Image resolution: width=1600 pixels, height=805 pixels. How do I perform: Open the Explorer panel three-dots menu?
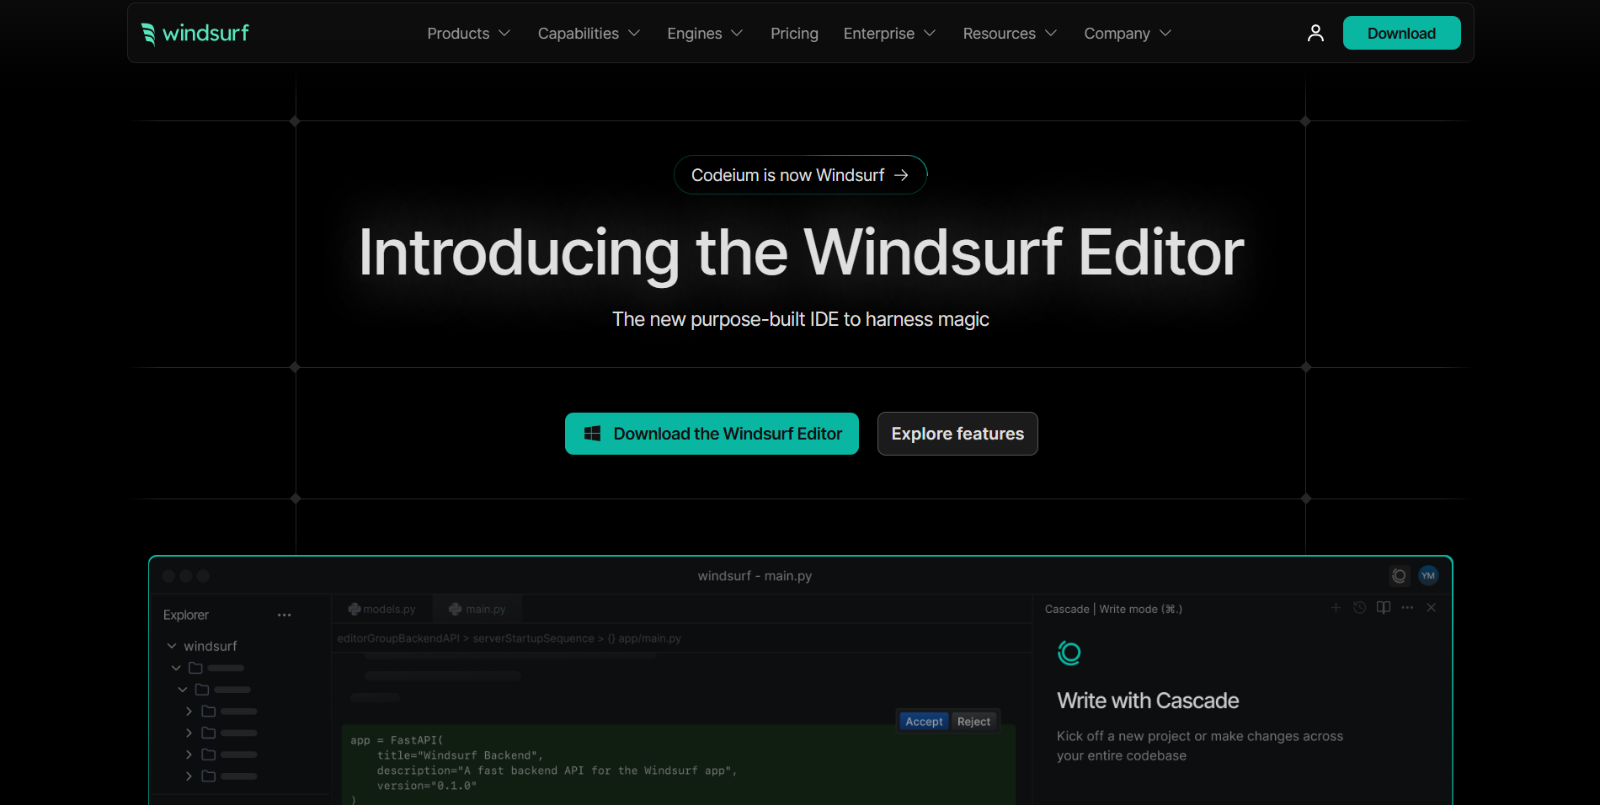pos(284,615)
